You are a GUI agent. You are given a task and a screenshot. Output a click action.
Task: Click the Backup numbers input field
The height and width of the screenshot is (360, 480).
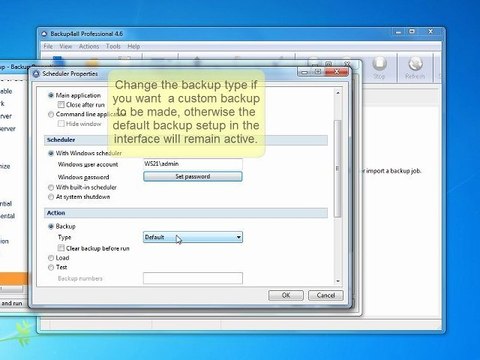point(193,278)
